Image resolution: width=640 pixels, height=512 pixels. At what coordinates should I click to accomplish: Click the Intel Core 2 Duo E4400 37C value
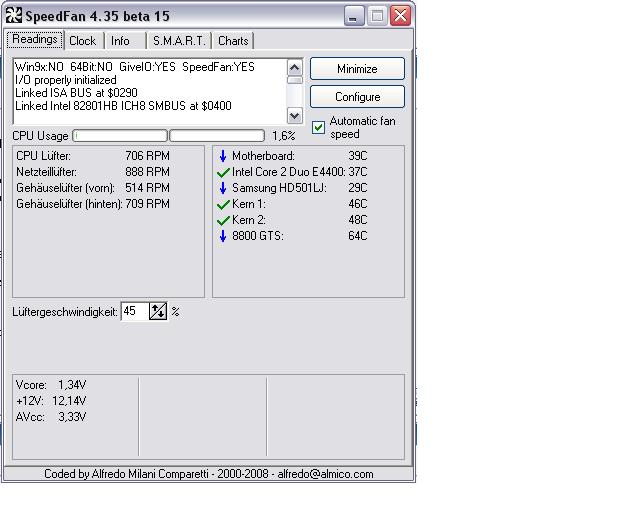358,172
